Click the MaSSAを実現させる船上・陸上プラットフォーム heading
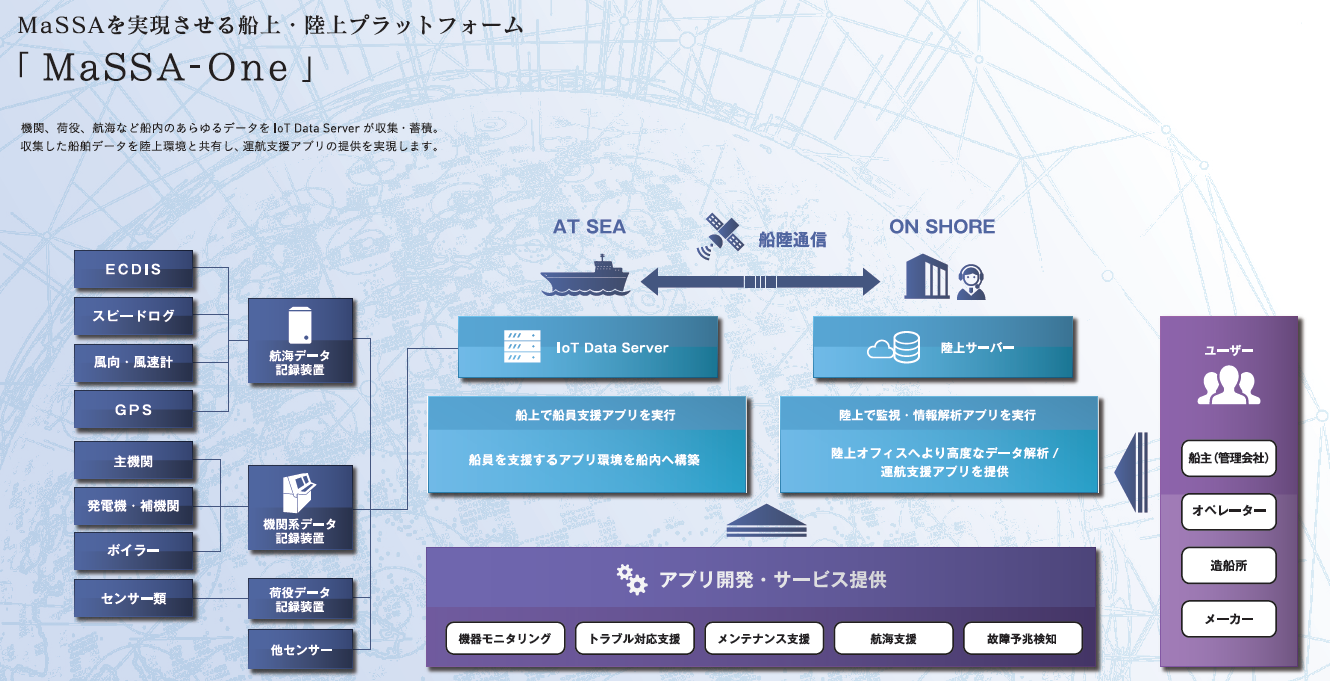This screenshot has width=1330, height=681. [x=270, y=26]
